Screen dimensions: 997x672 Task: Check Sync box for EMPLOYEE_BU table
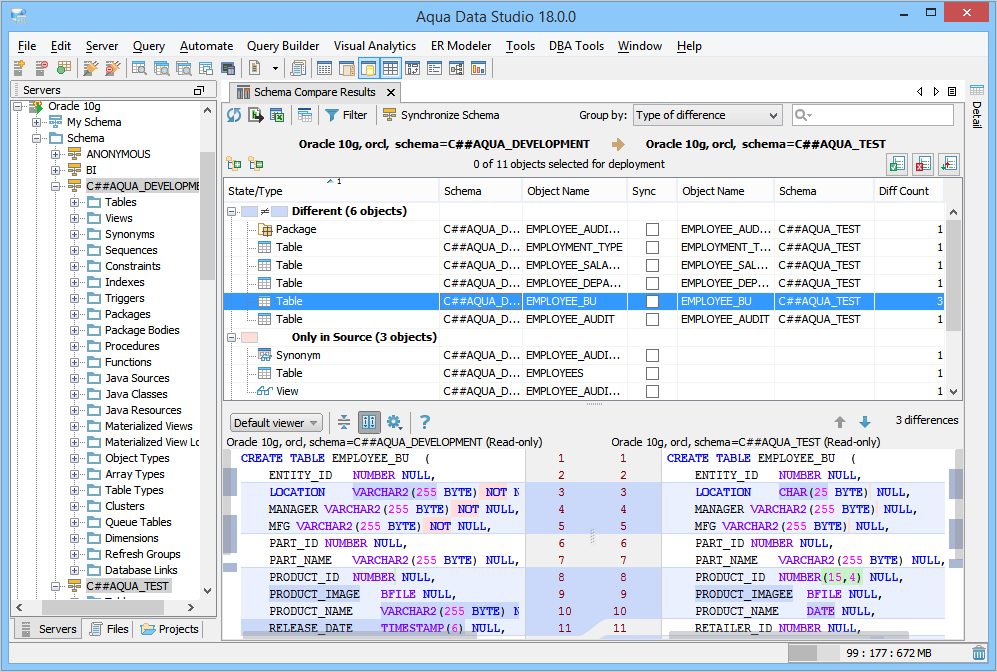point(652,301)
